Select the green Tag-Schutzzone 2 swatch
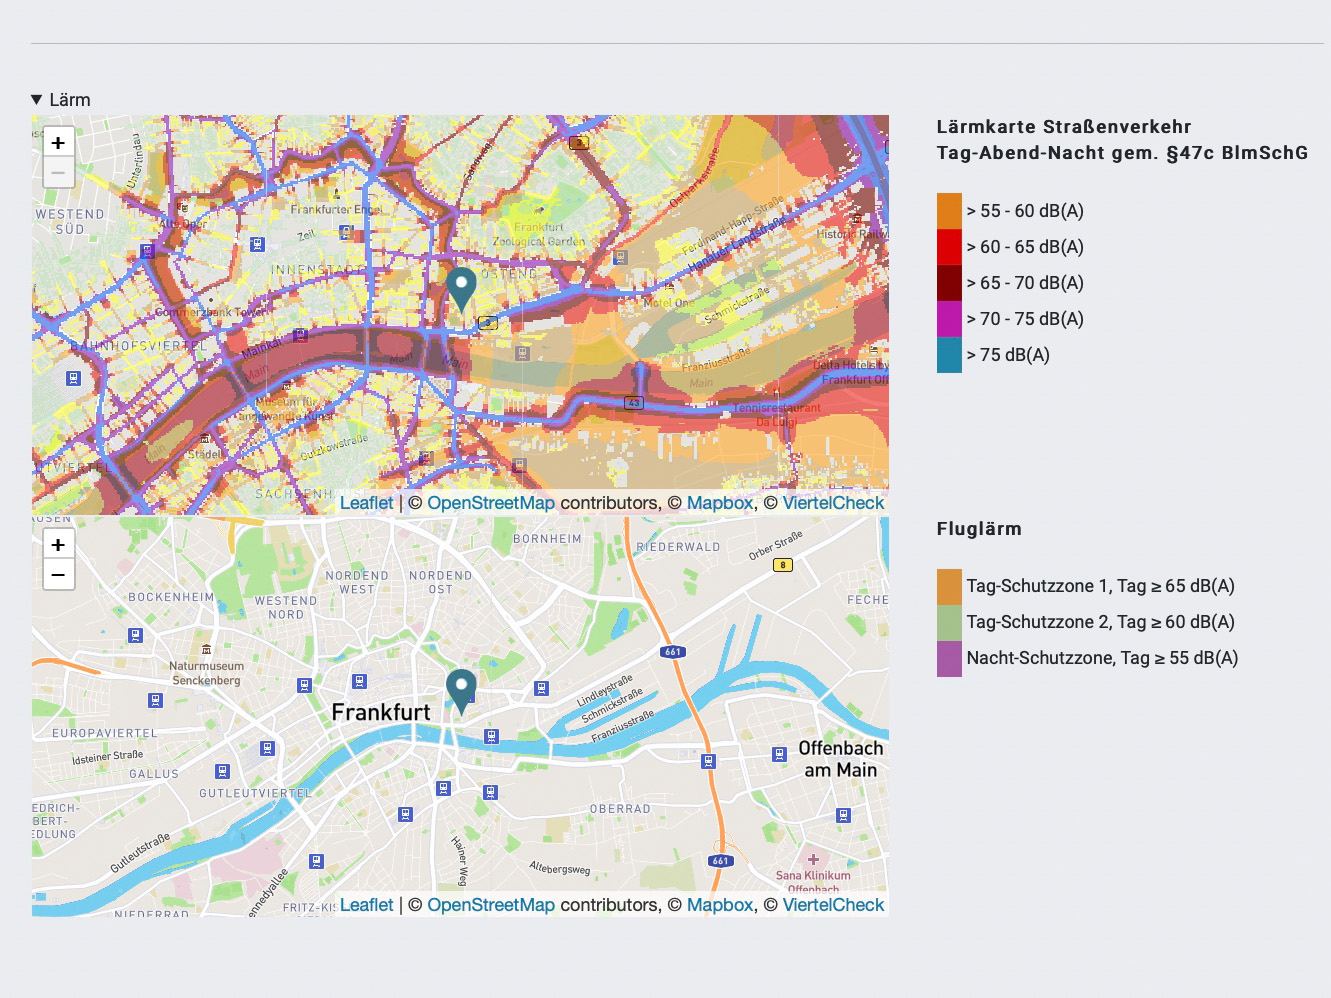The image size is (1331, 998). tap(948, 622)
